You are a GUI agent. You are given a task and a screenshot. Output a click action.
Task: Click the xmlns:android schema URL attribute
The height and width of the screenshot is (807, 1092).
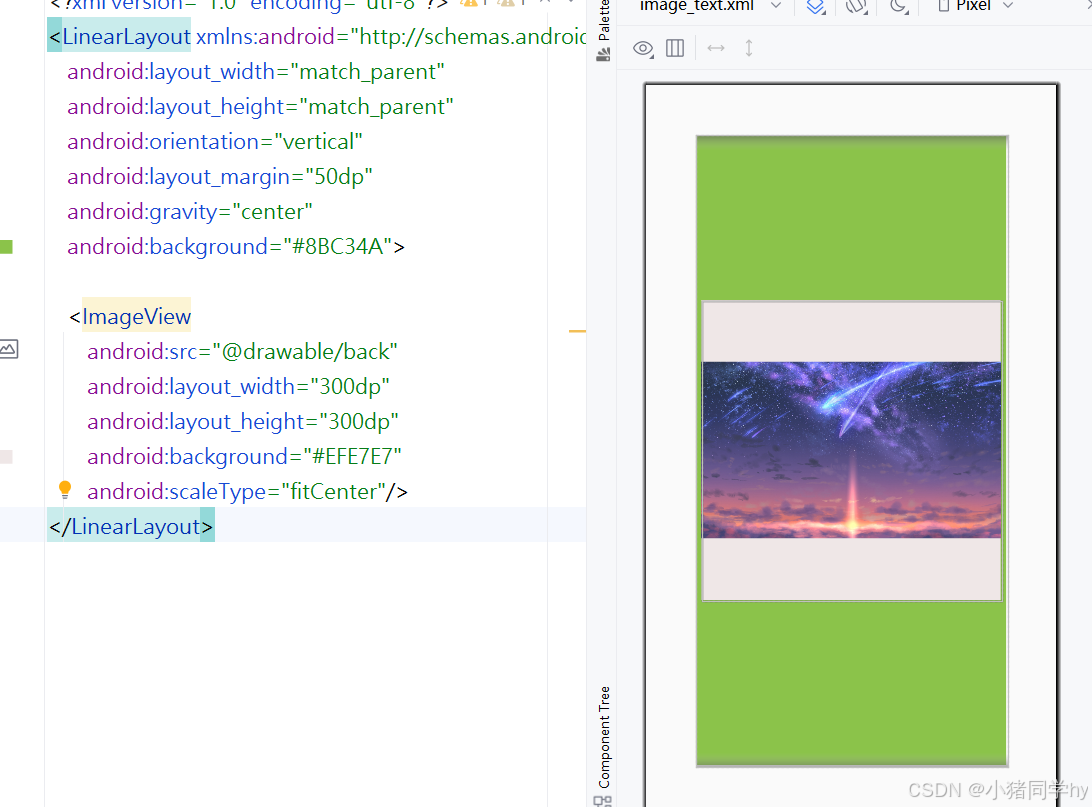391,36
